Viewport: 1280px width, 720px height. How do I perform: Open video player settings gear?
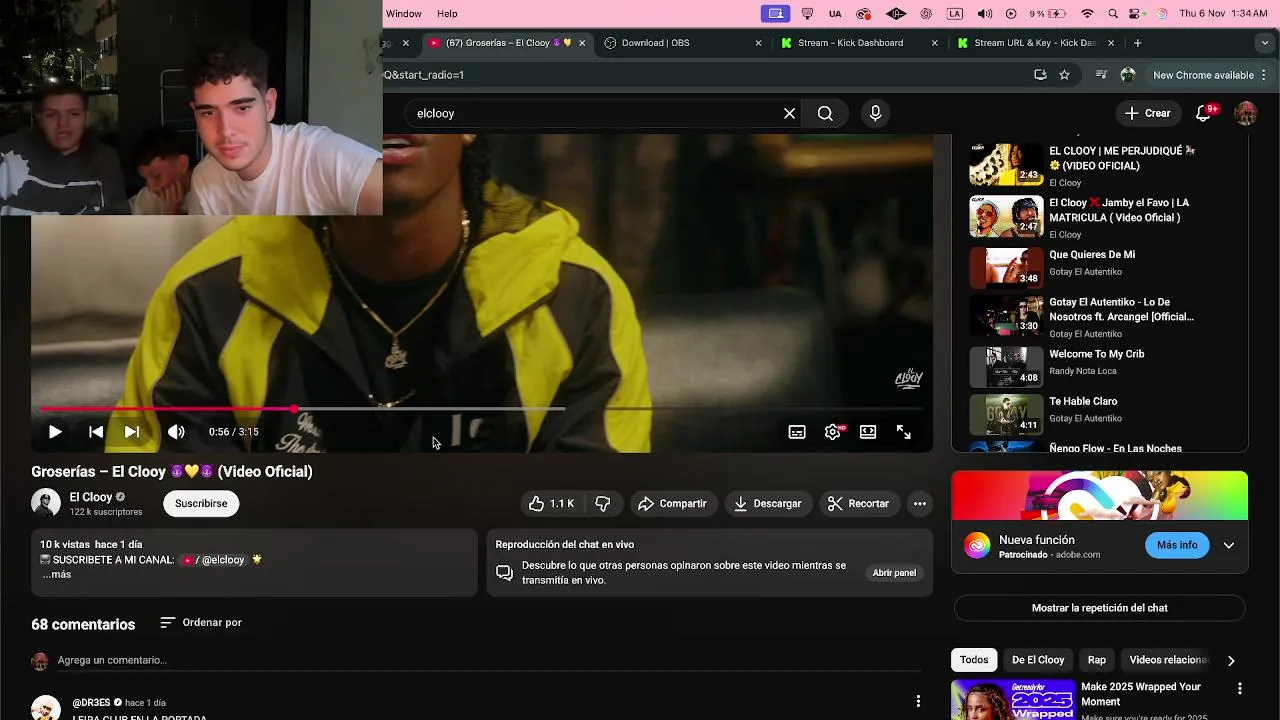coord(832,432)
